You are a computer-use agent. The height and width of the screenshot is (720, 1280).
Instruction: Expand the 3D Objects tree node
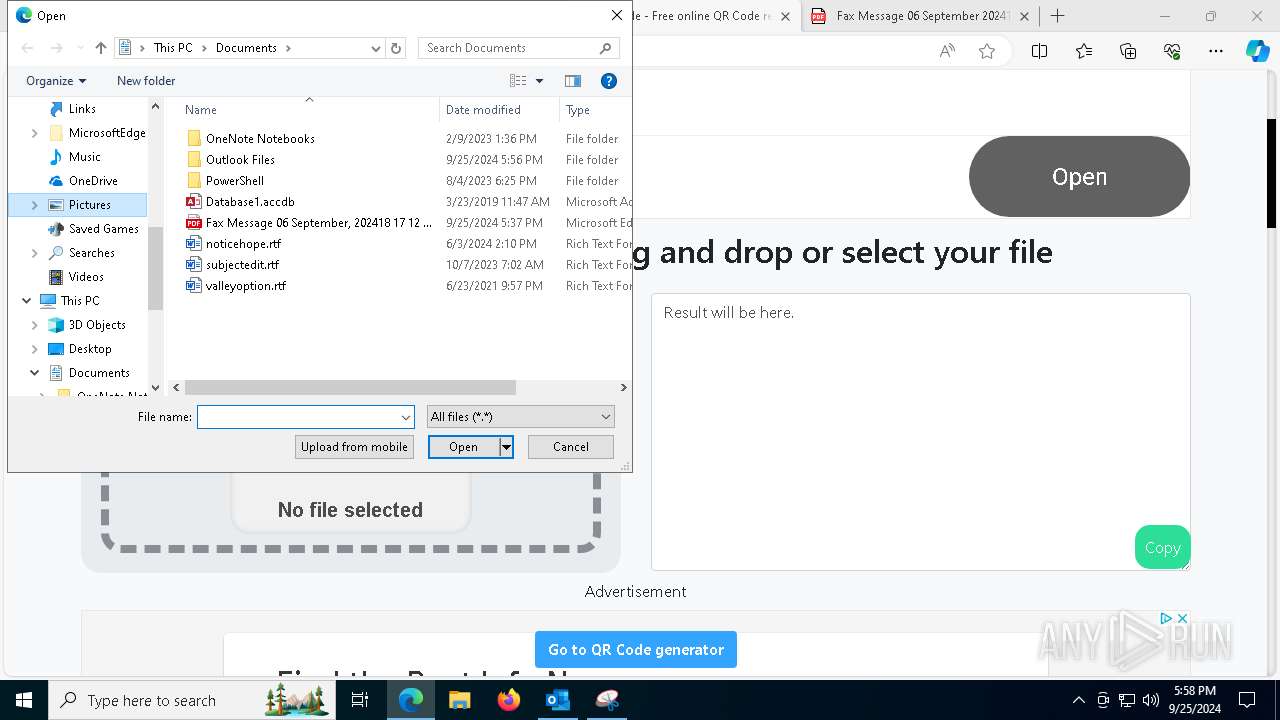pos(35,325)
